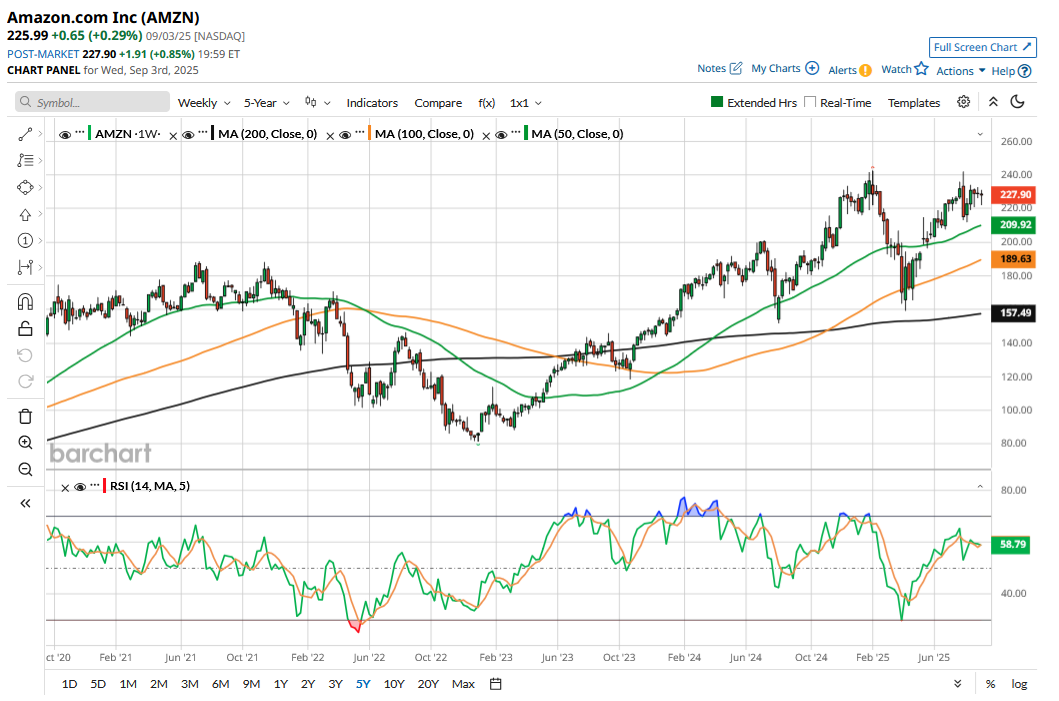The image size is (1059, 701).
Task: Collapse the price pane legend
Action: pos(980,134)
